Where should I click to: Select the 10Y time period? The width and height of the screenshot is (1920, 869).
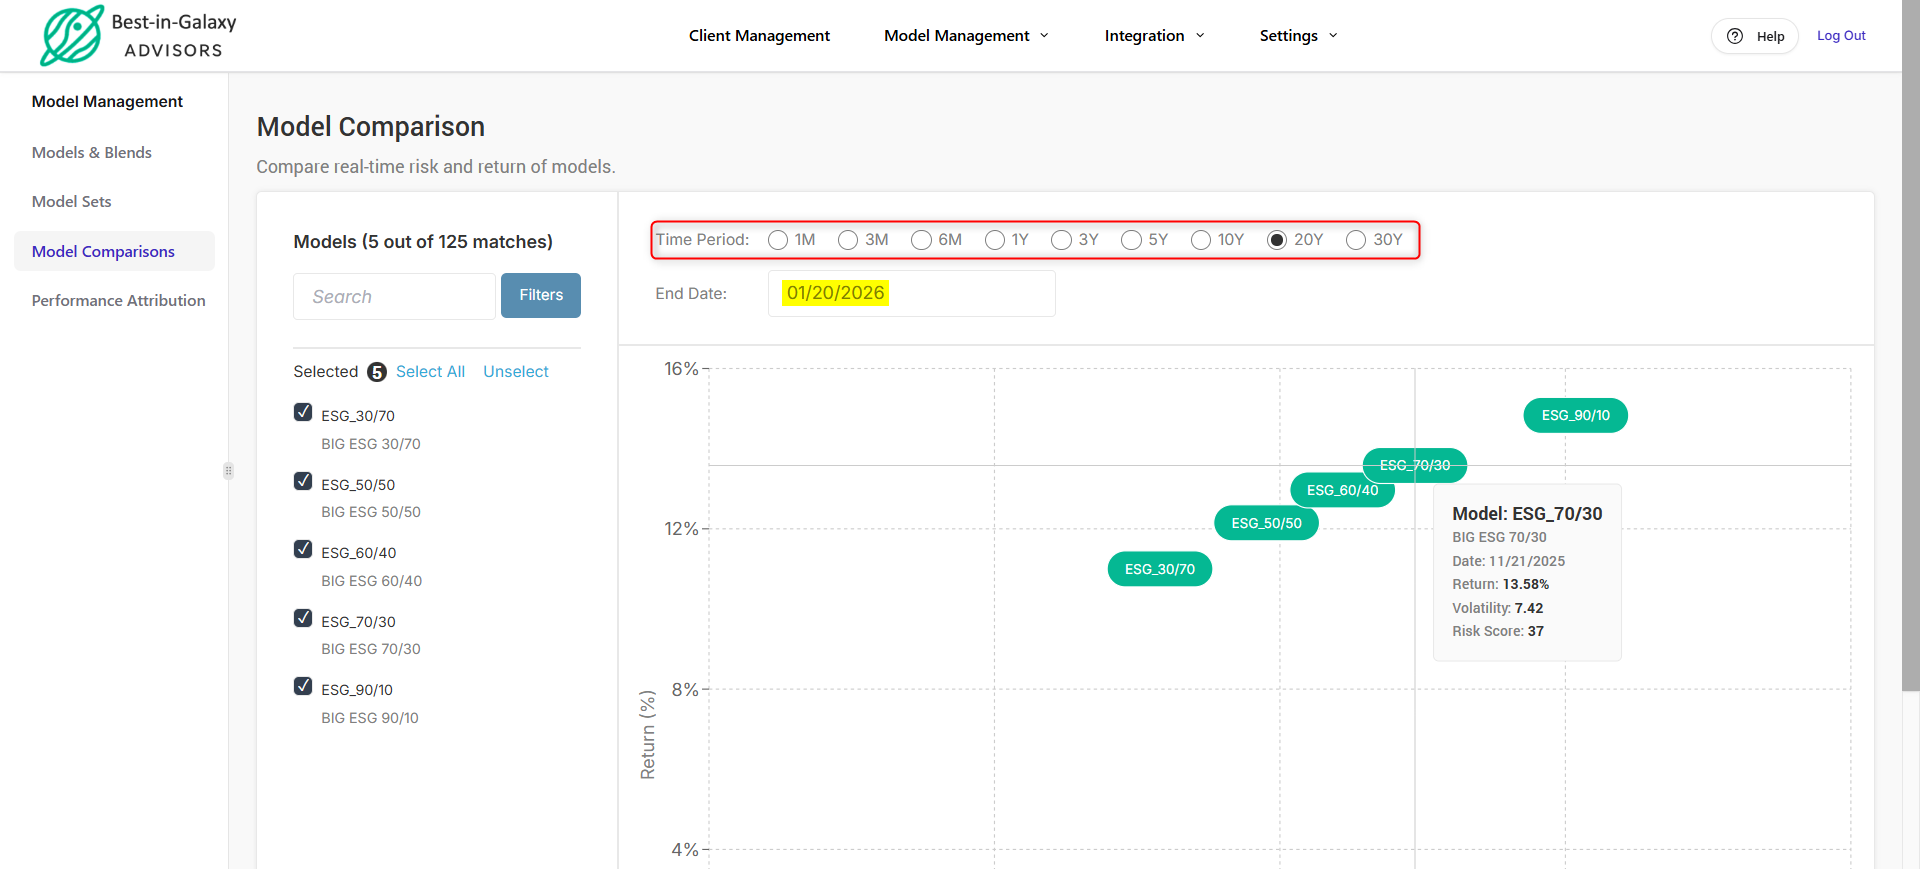1201,240
